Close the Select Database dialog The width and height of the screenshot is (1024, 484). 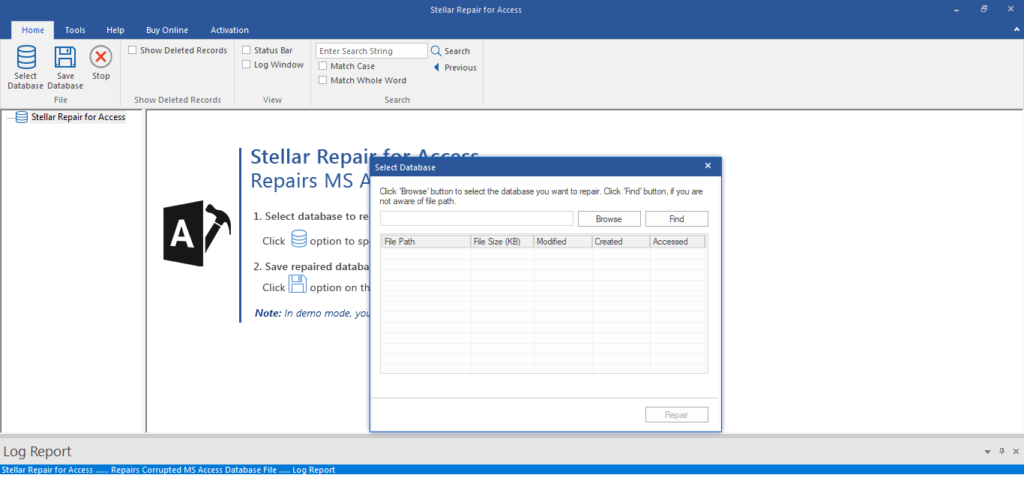[x=708, y=166]
